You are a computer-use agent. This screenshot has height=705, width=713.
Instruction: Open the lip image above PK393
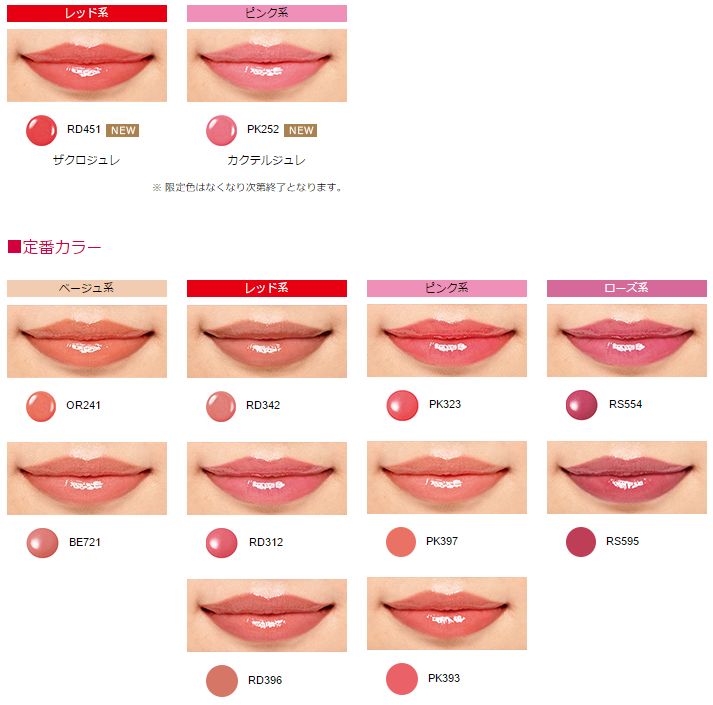pos(447,614)
